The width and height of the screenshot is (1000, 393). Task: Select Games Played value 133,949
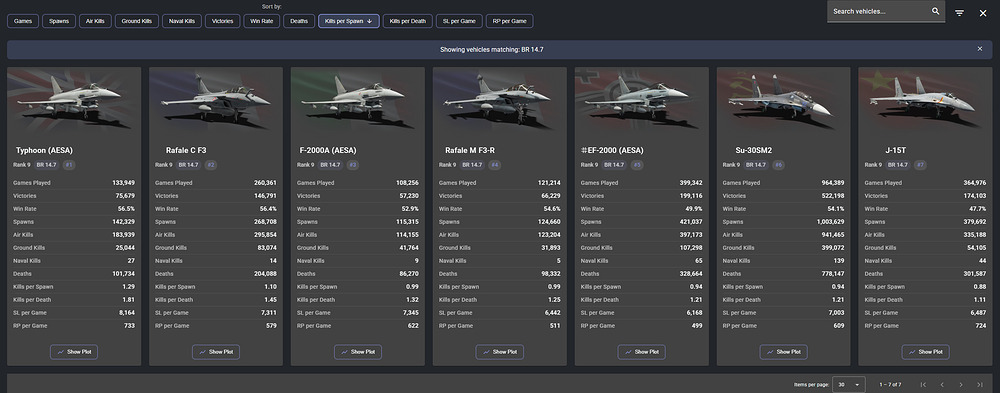click(x=123, y=183)
